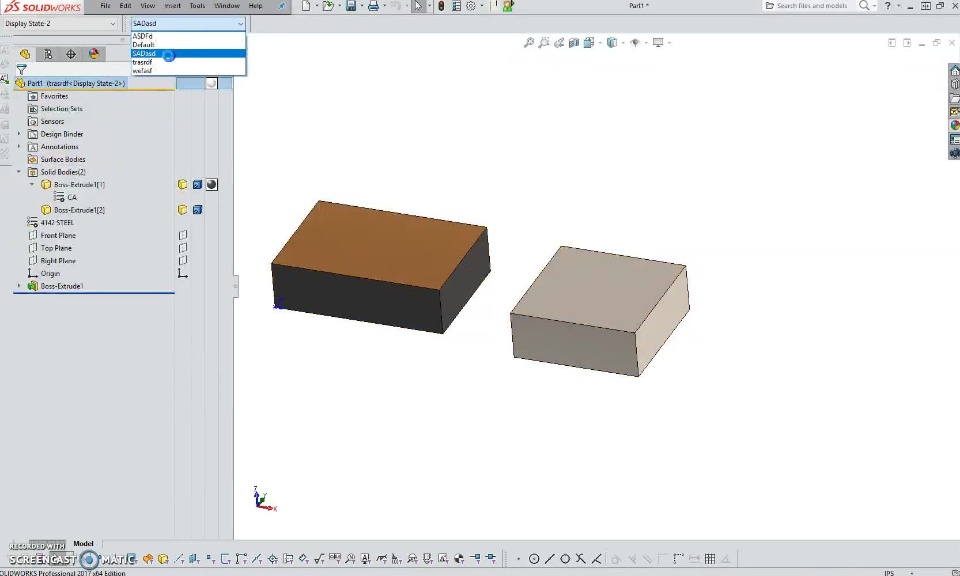The image size is (960, 576).
Task: Select the ASDFd configuration option
Action: [x=189, y=36]
